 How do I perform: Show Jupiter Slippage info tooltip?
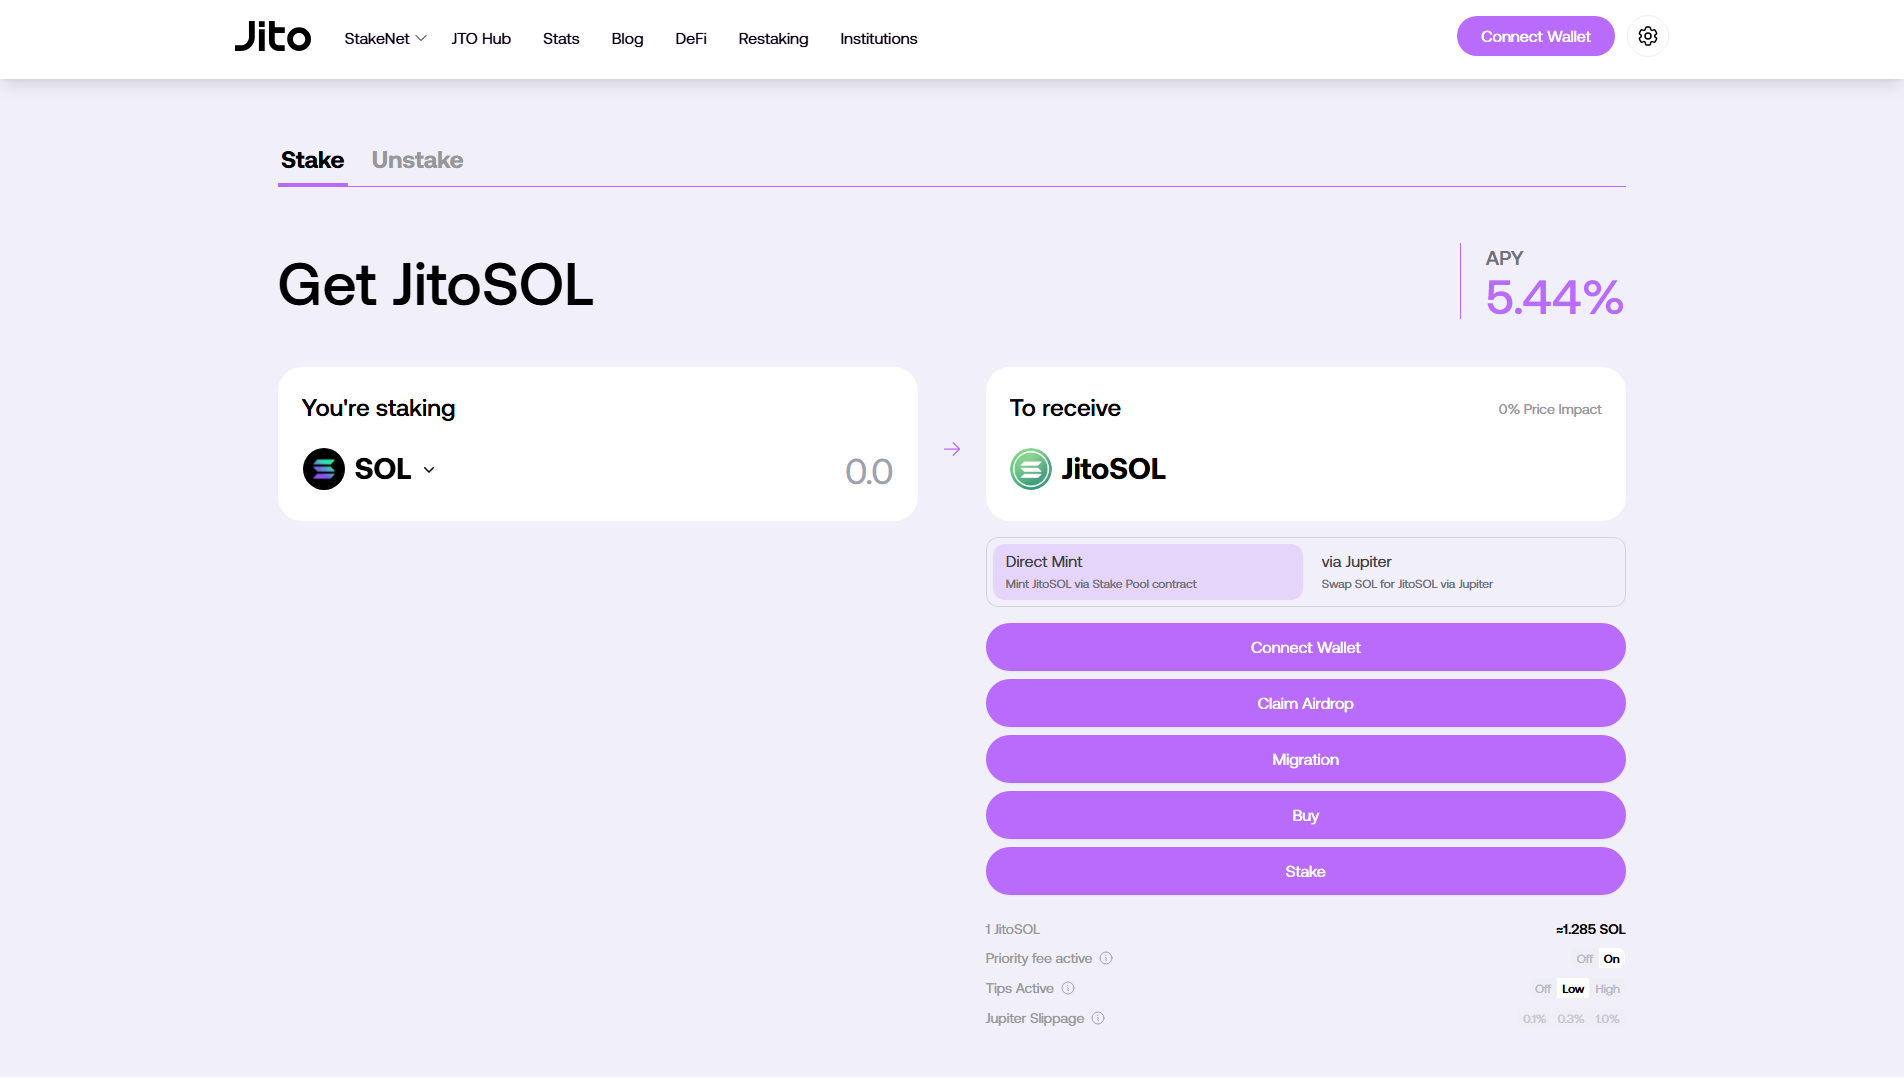[x=1098, y=1018]
